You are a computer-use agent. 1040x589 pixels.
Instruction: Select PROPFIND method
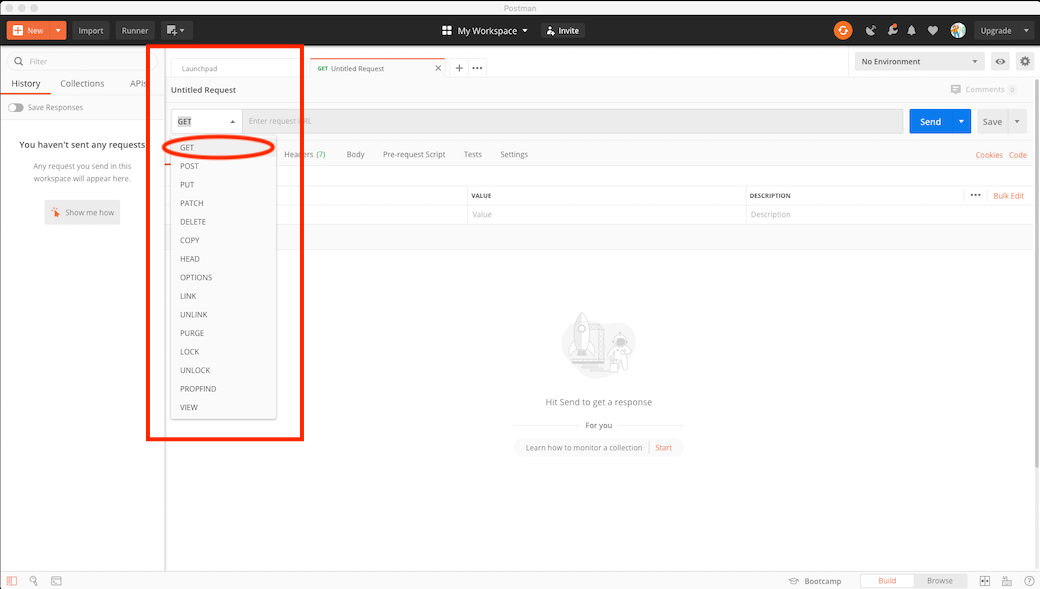[x=224, y=389]
